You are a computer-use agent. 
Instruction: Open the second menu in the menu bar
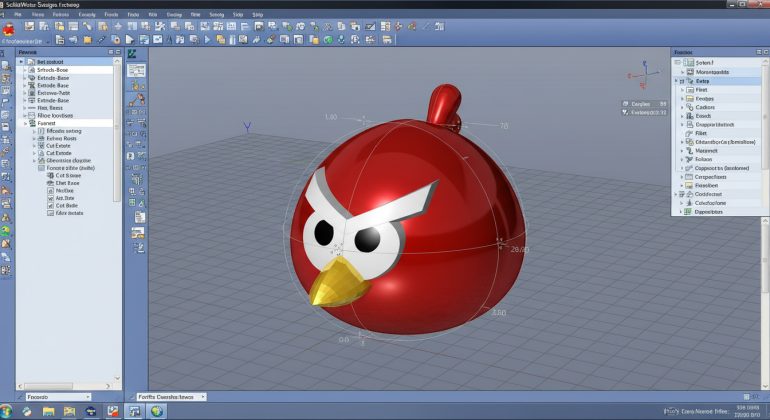[38, 15]
